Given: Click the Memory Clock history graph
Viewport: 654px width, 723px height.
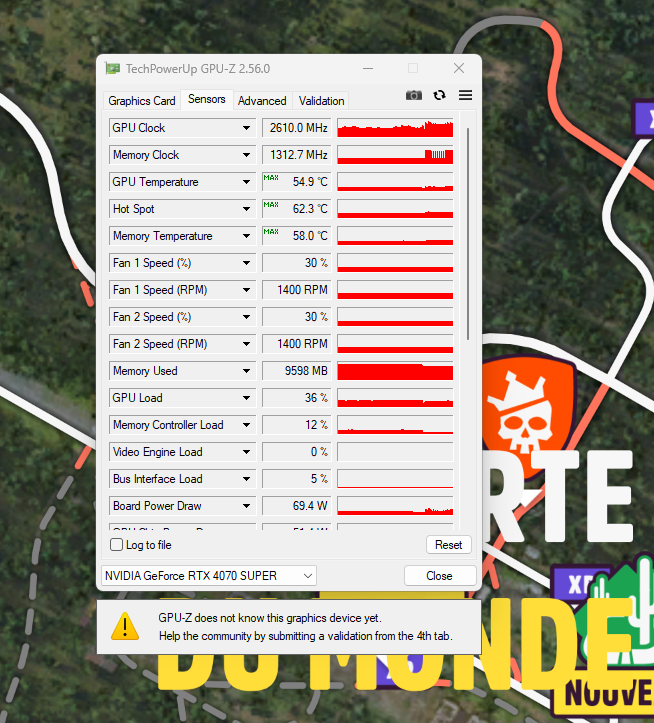Looking at the screenshot, I should pyautogui.click(x=395, y=155).
